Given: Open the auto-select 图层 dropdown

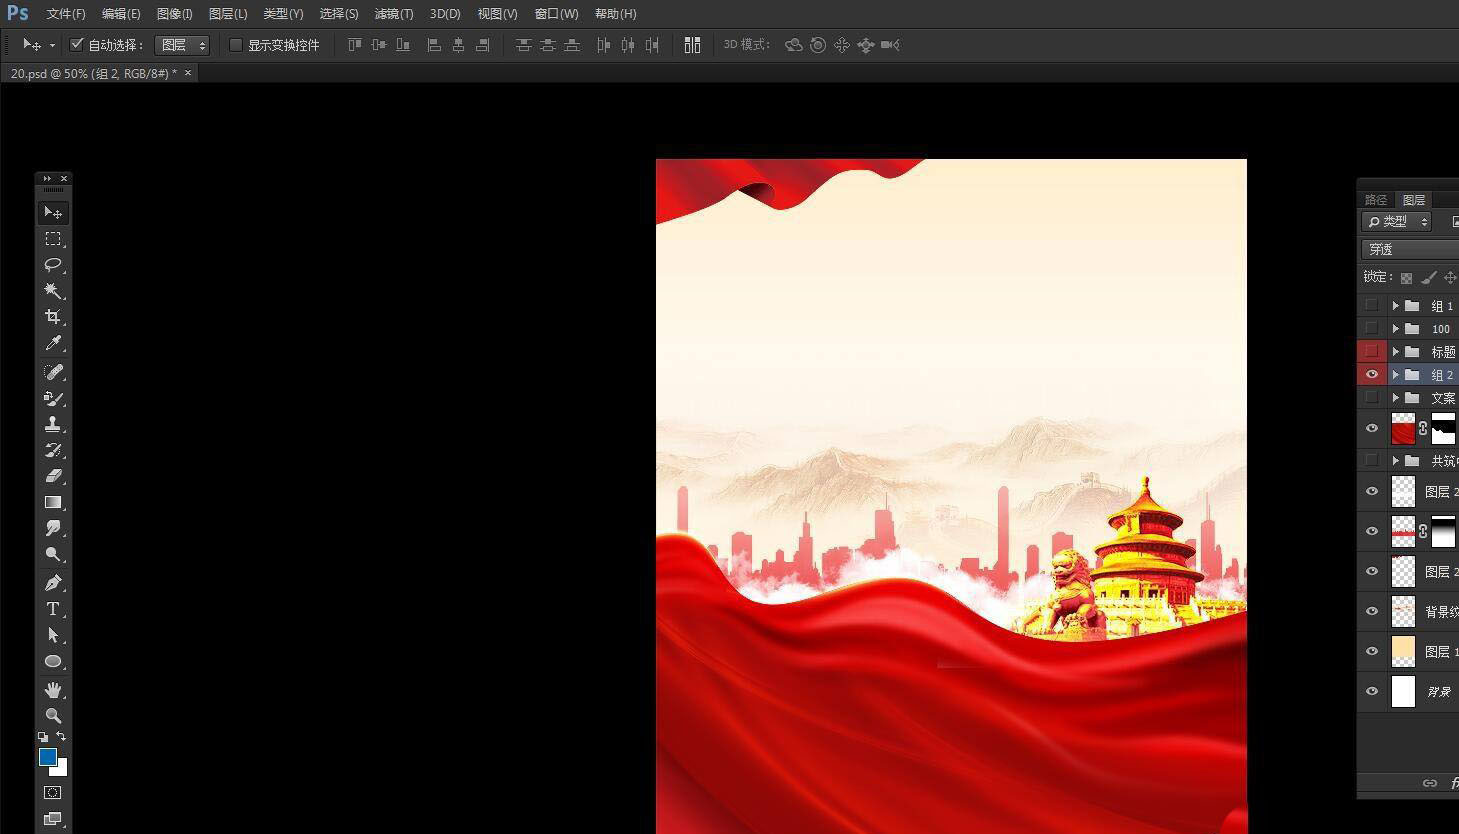Looking at the screenshot, I should point(182,45).
